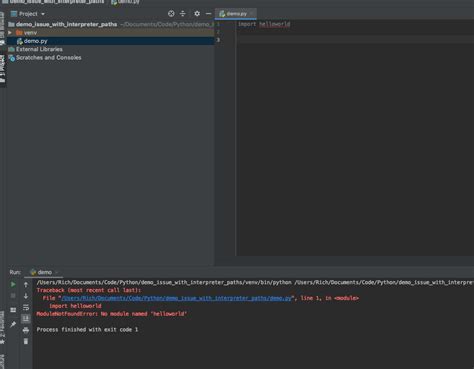This screenshot has width=474, height=369.
Task: Click the vertical Project tool window tab
Action: [x=2, y=69]
